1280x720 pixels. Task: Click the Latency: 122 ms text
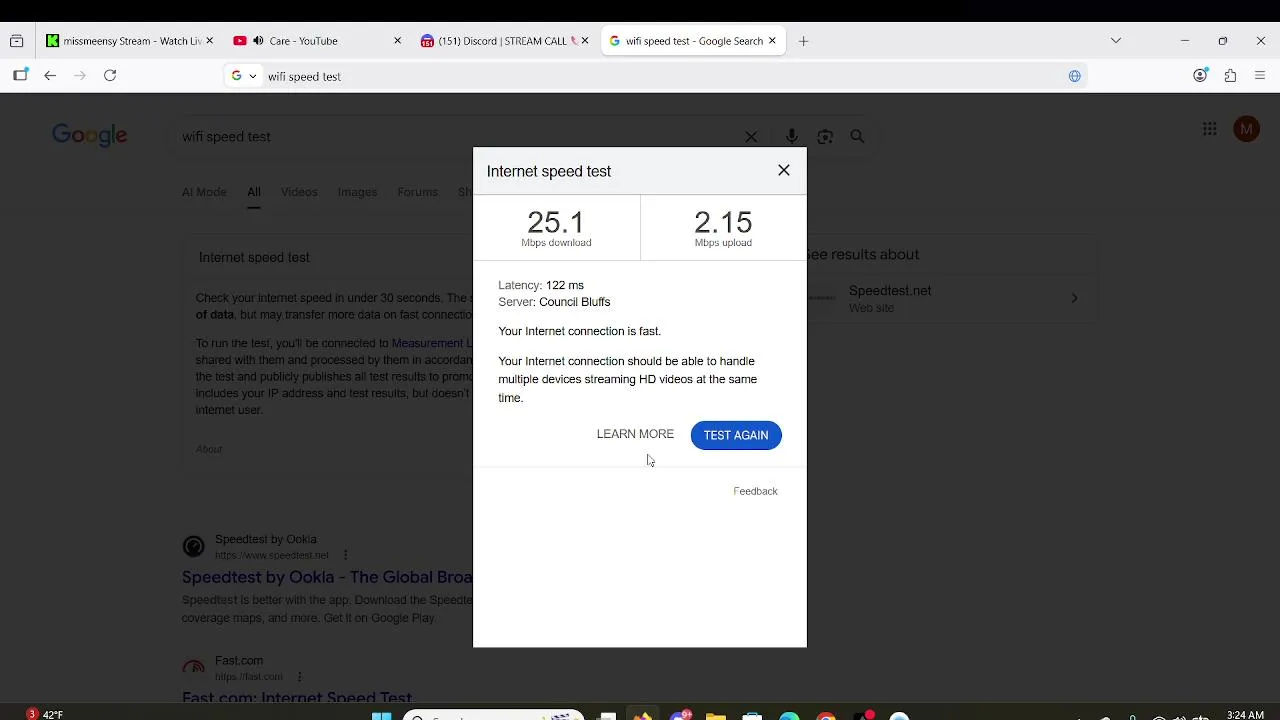[x=541, y=285]
